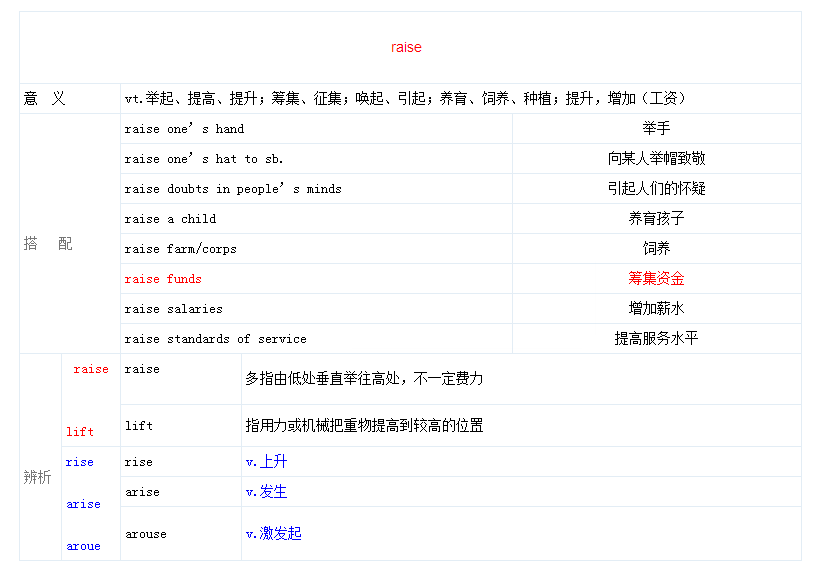
Task: Open the blue "aroue" link
Action: [x=83, y=546]
